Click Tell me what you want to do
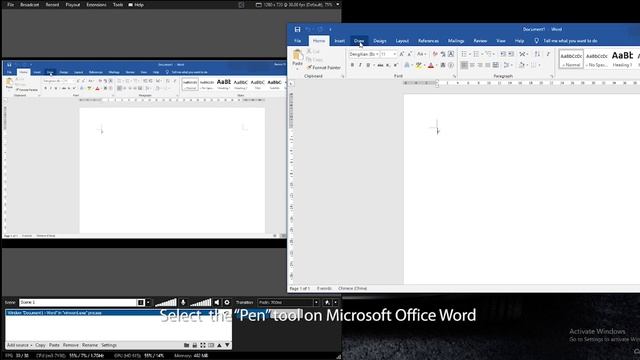 tap(570, 41)
